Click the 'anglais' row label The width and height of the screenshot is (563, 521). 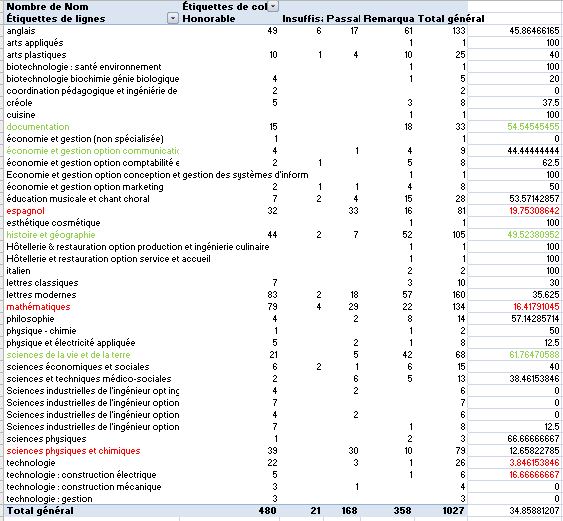click(x=21, y=31)
